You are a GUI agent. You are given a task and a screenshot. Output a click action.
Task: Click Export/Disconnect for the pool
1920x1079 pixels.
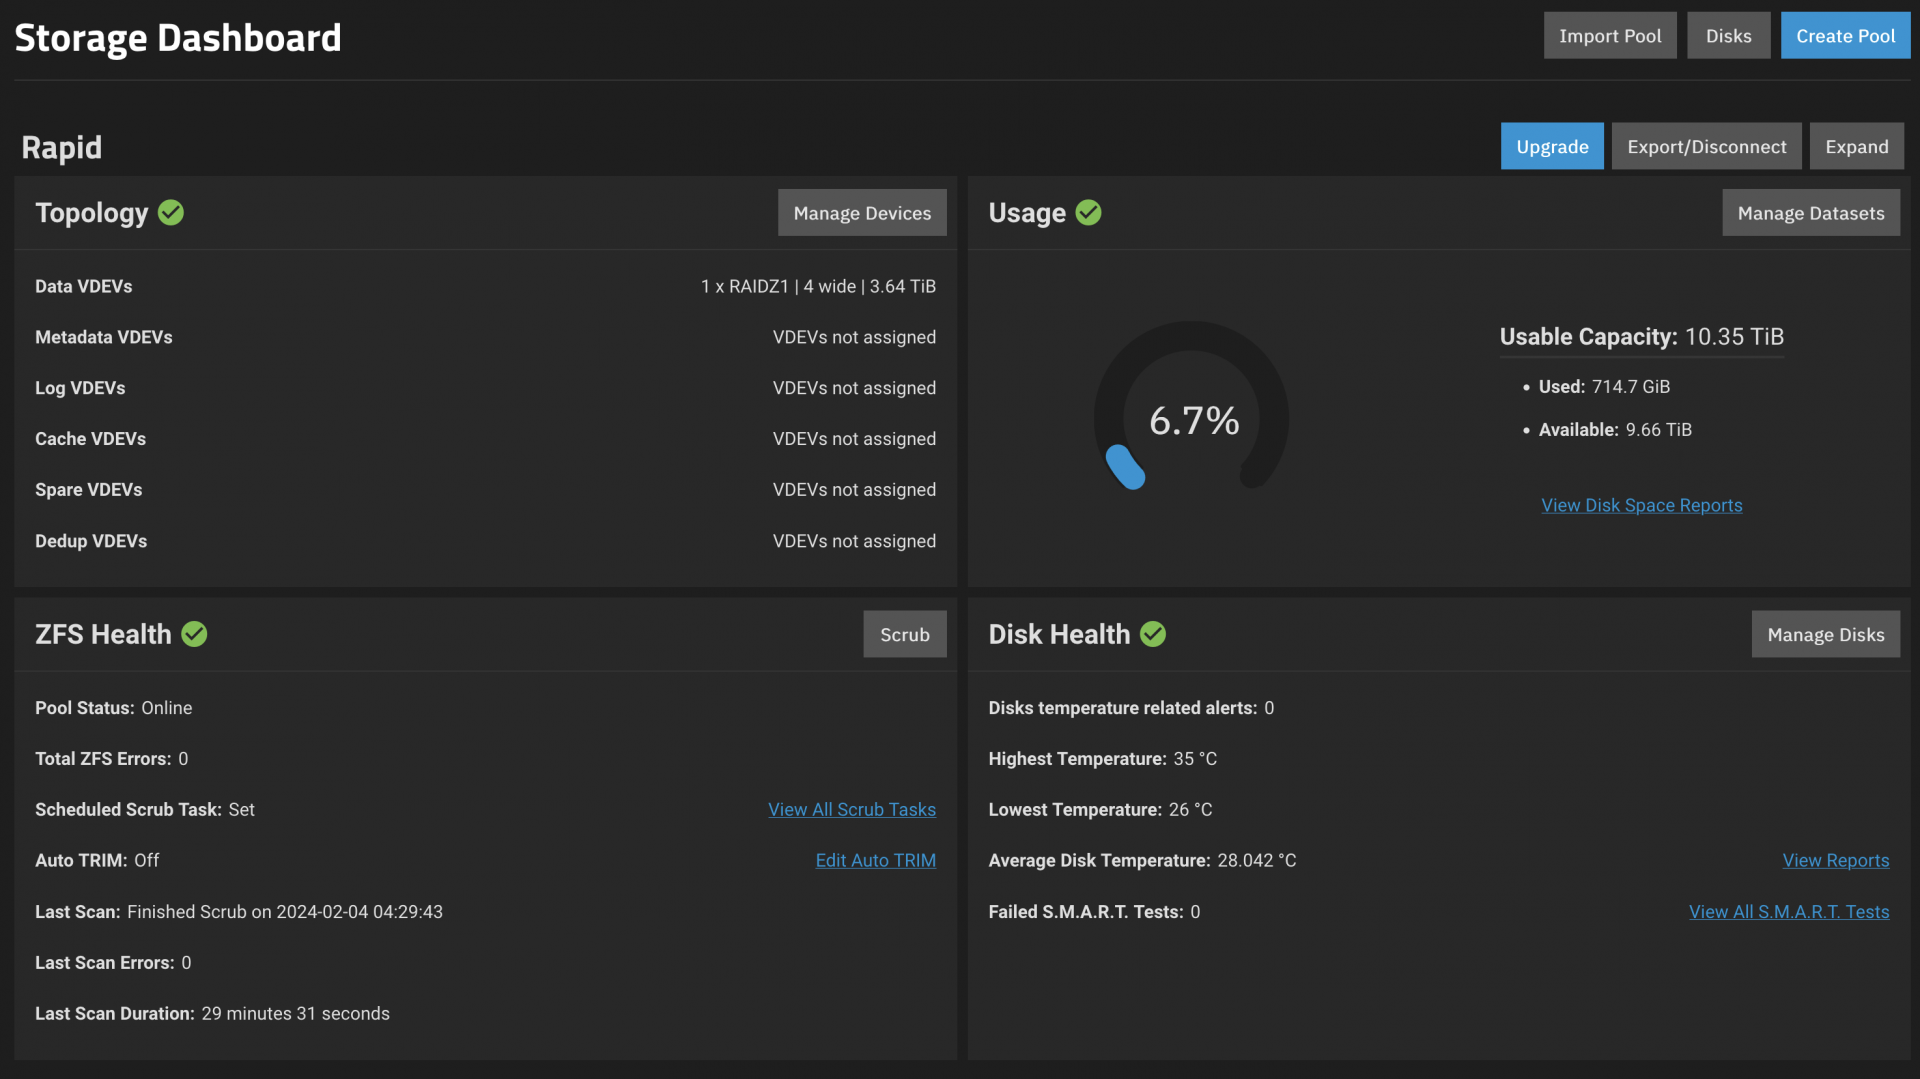[1706, 147]
